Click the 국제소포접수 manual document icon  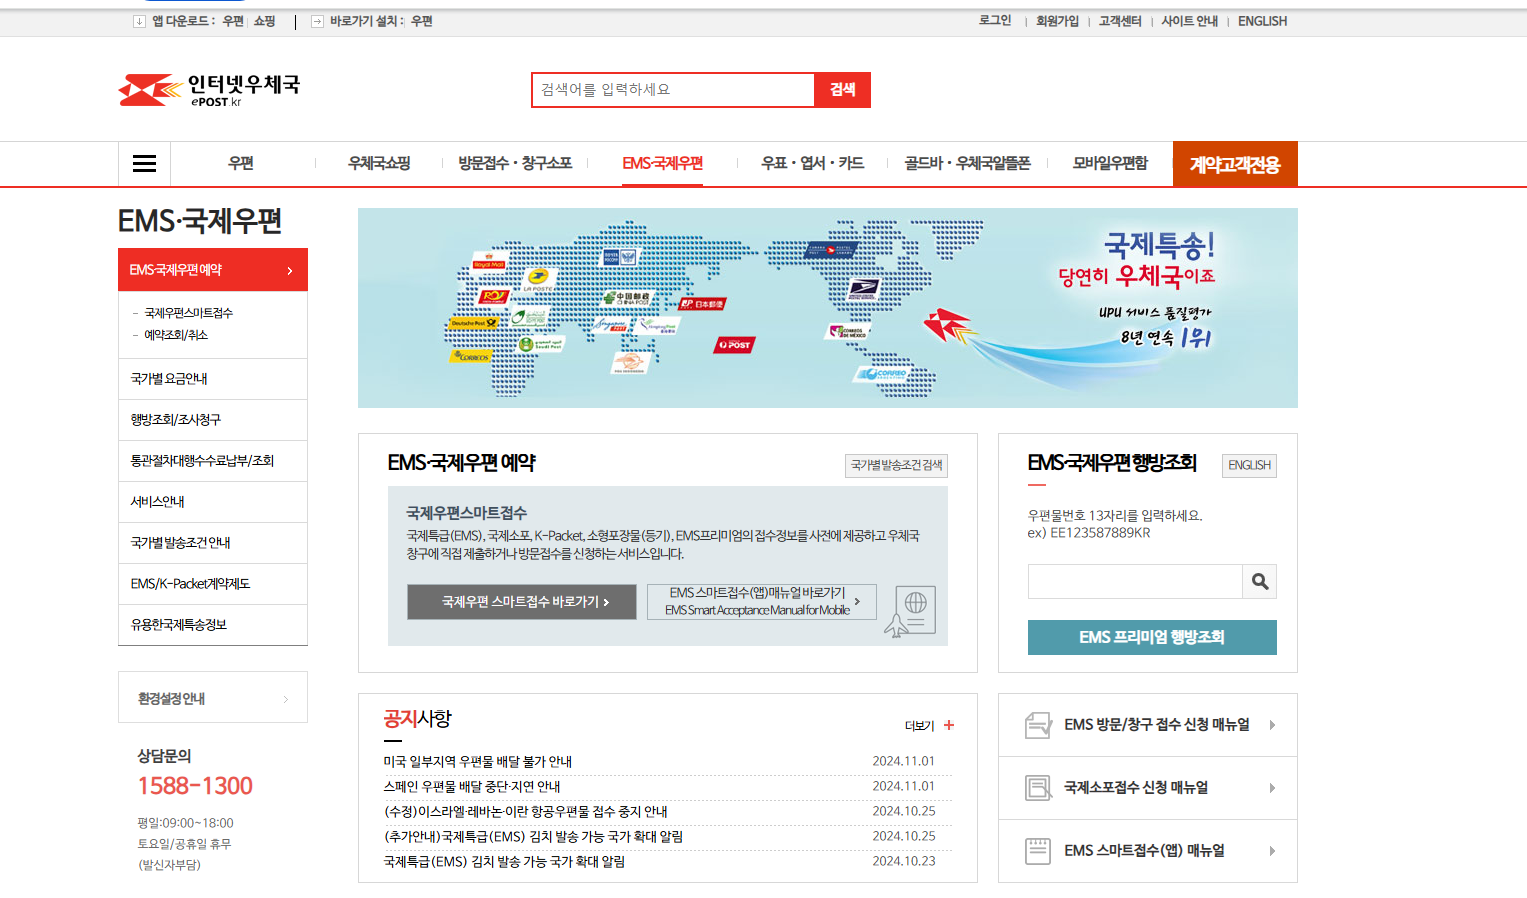click(1038, 788)
